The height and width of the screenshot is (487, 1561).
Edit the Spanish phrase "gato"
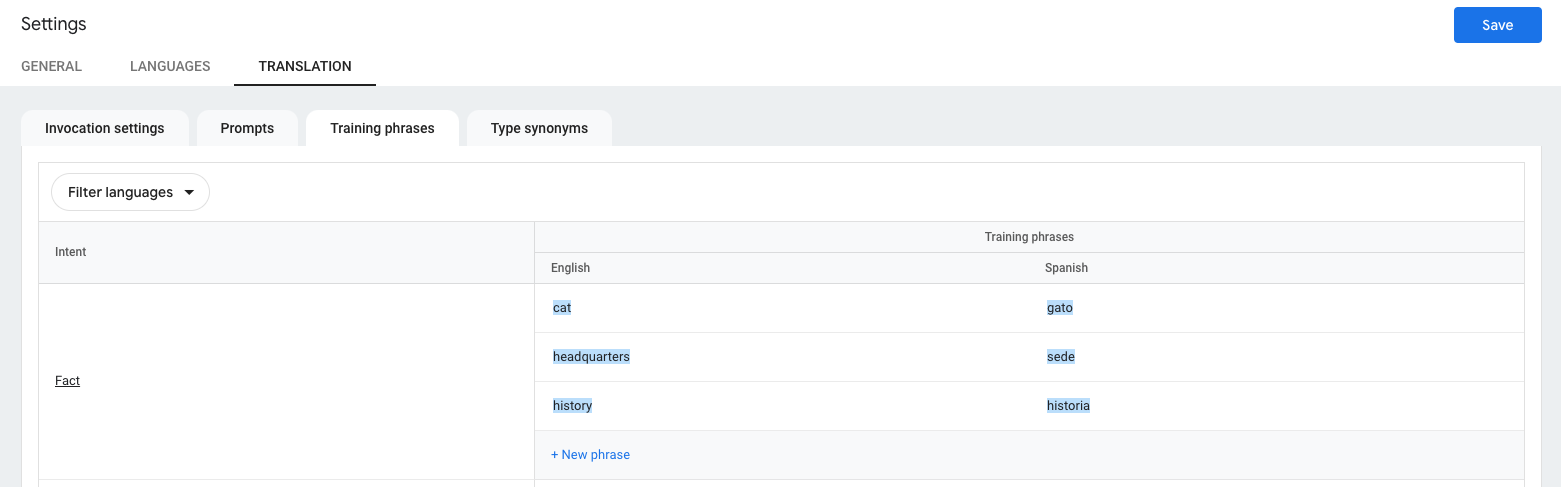[1059, 308]
